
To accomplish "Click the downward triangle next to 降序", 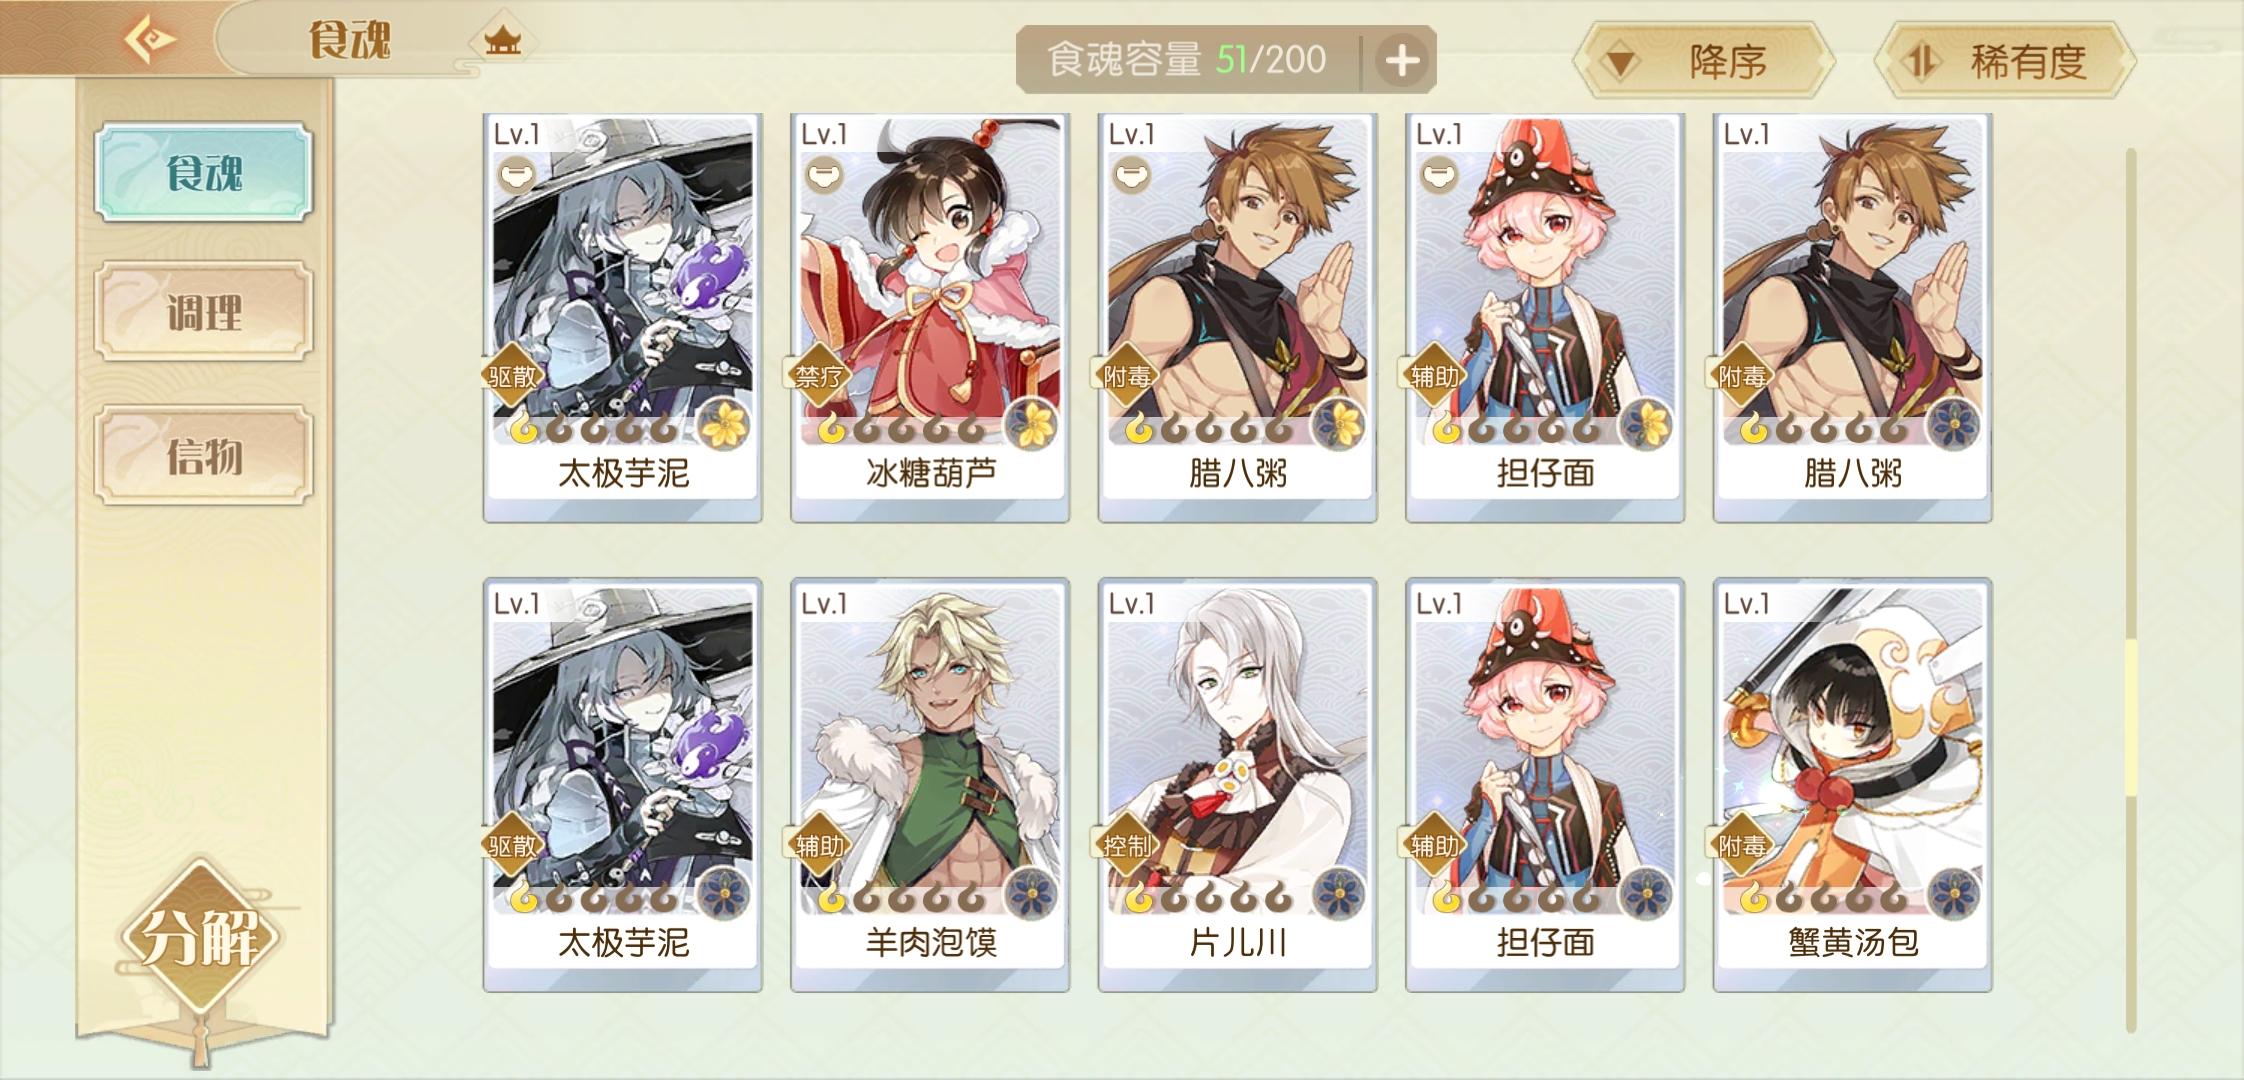I will click(1621, 64).
